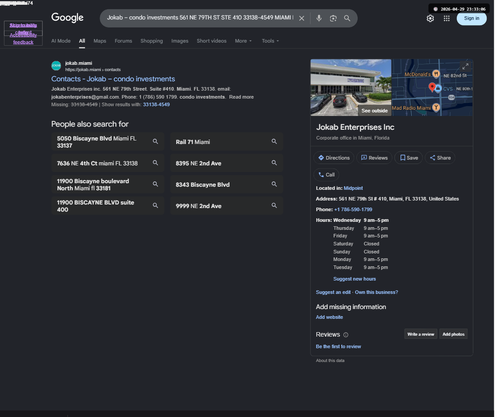
Task: Open the Forums tab
Action: coord(123,41)
